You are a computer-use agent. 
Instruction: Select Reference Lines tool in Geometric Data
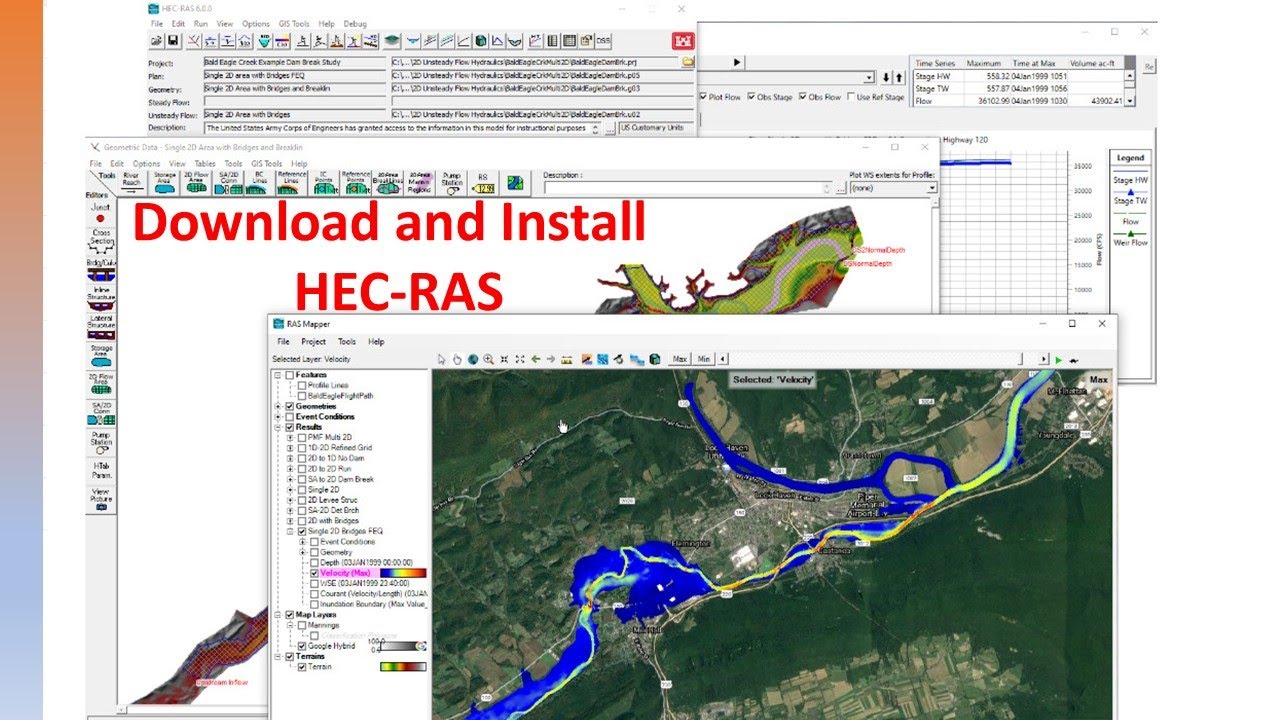point(292,182)
